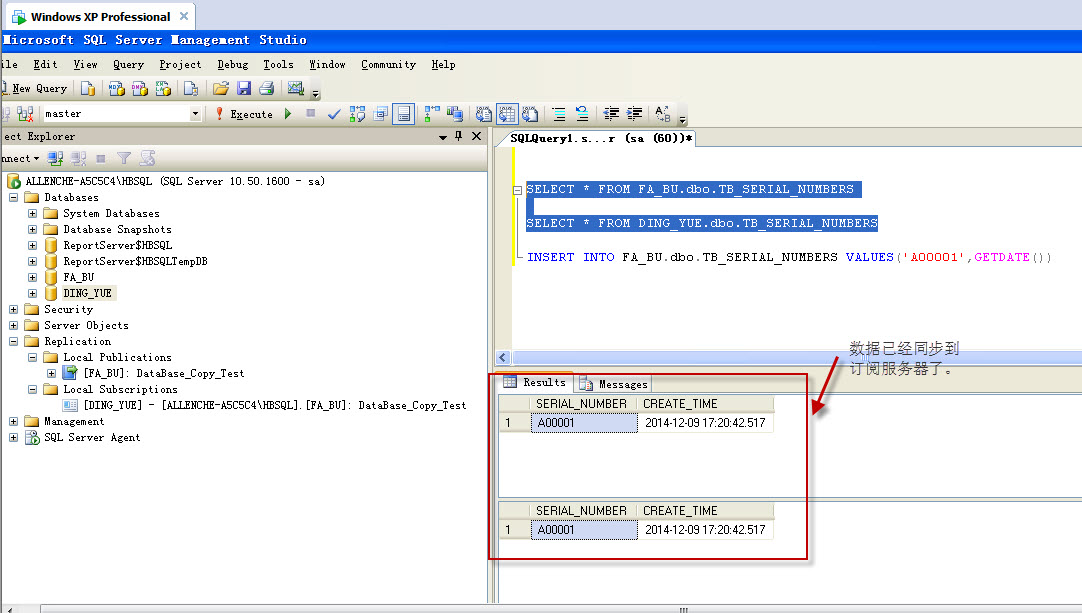The height and width of the screenshot is (613, 1082).
Task: Click the Print icon
Action: [x=267, y=88]
